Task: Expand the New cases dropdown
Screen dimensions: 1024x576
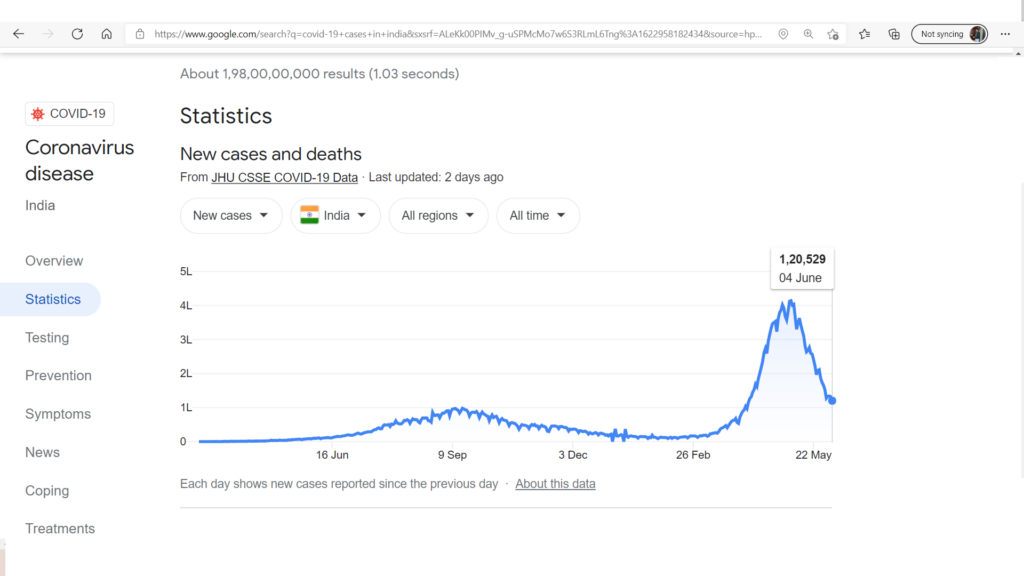Action: coord(231,216)
